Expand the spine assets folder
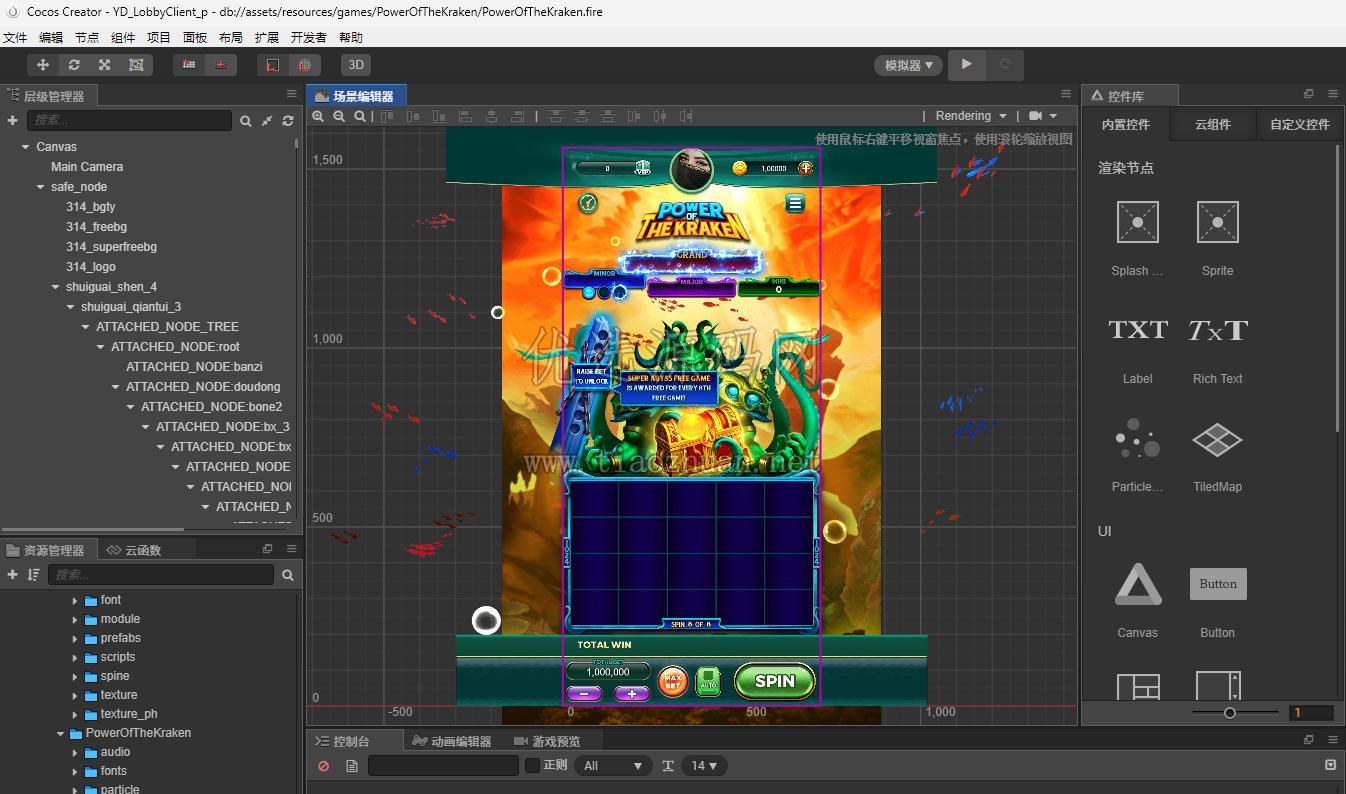Image resolution: width=1346 pixels, height=794 pixels. [x=75, y=677]
